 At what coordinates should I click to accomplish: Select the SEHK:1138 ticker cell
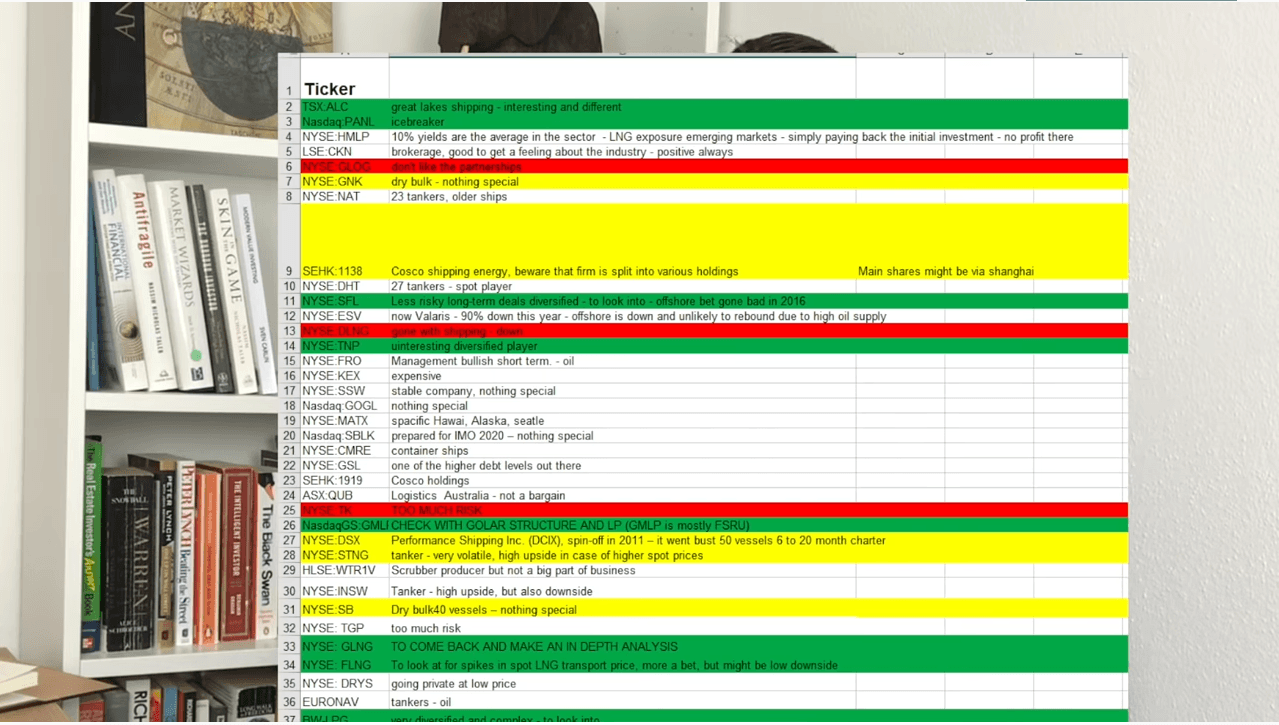click(332, 271)
